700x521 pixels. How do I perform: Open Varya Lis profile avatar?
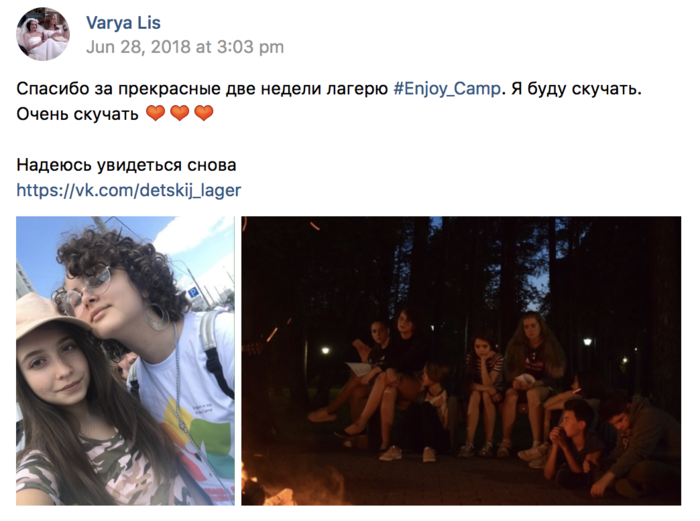click(43, 34)
